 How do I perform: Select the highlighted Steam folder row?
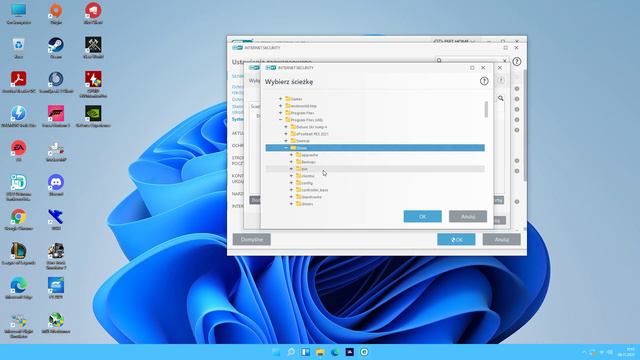pyautogui.click(x=375, y=148)
